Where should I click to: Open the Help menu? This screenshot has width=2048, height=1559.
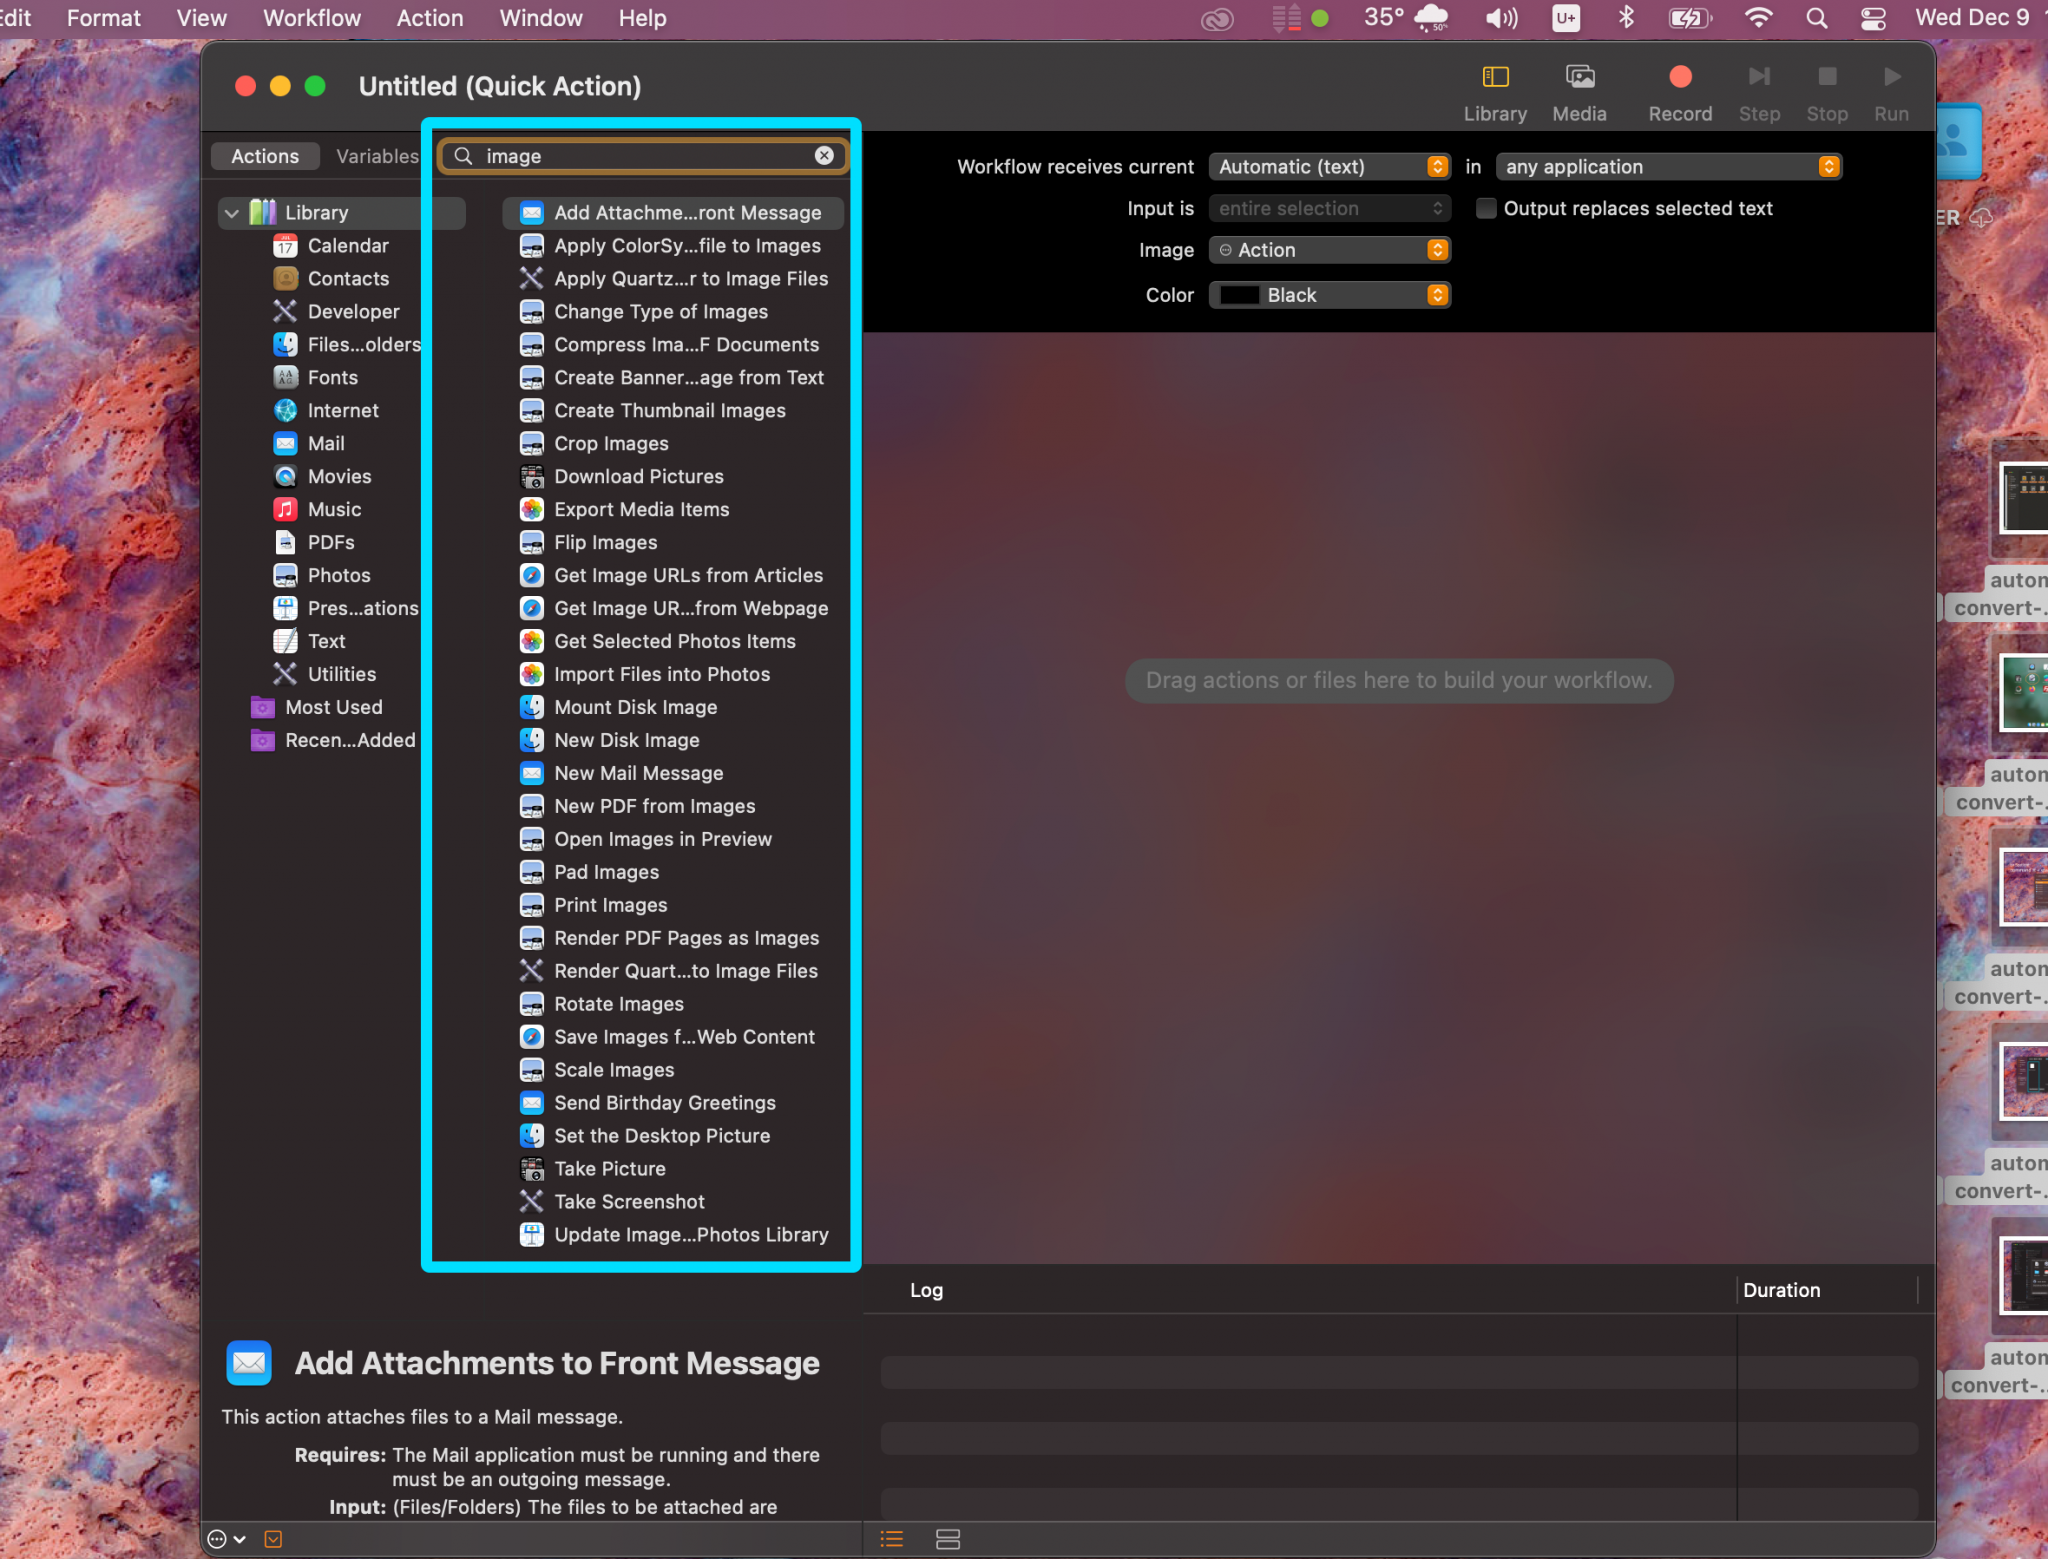pos(642,18)
